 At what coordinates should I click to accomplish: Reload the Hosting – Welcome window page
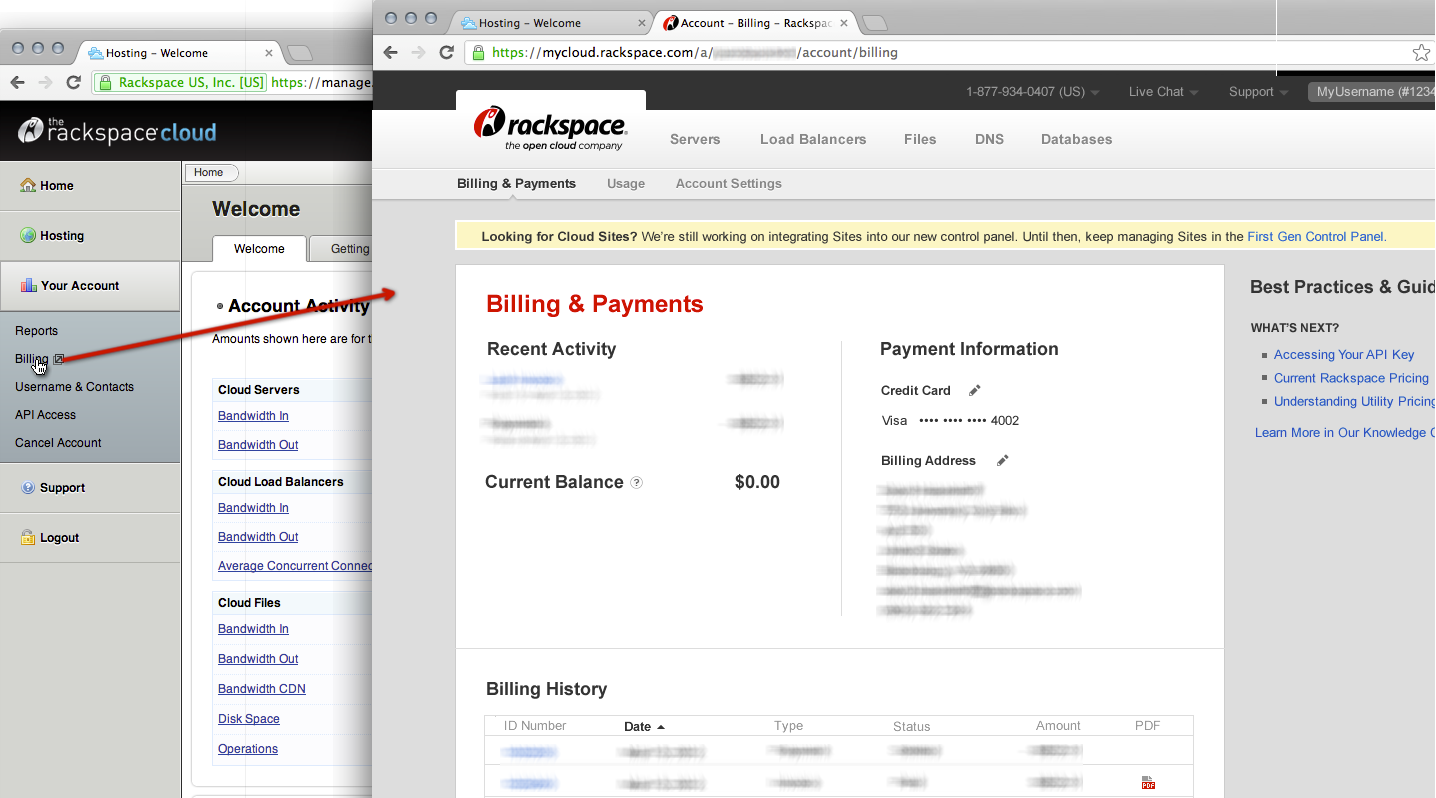(73, 83)
